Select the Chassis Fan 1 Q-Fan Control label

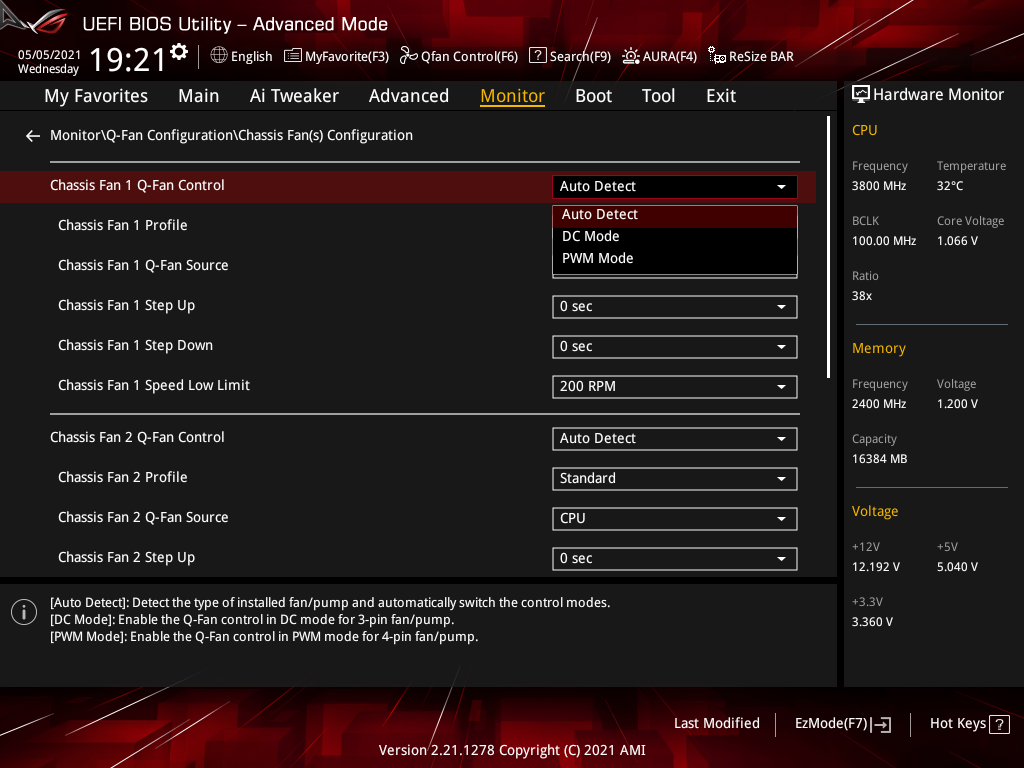tap(137, 185)
